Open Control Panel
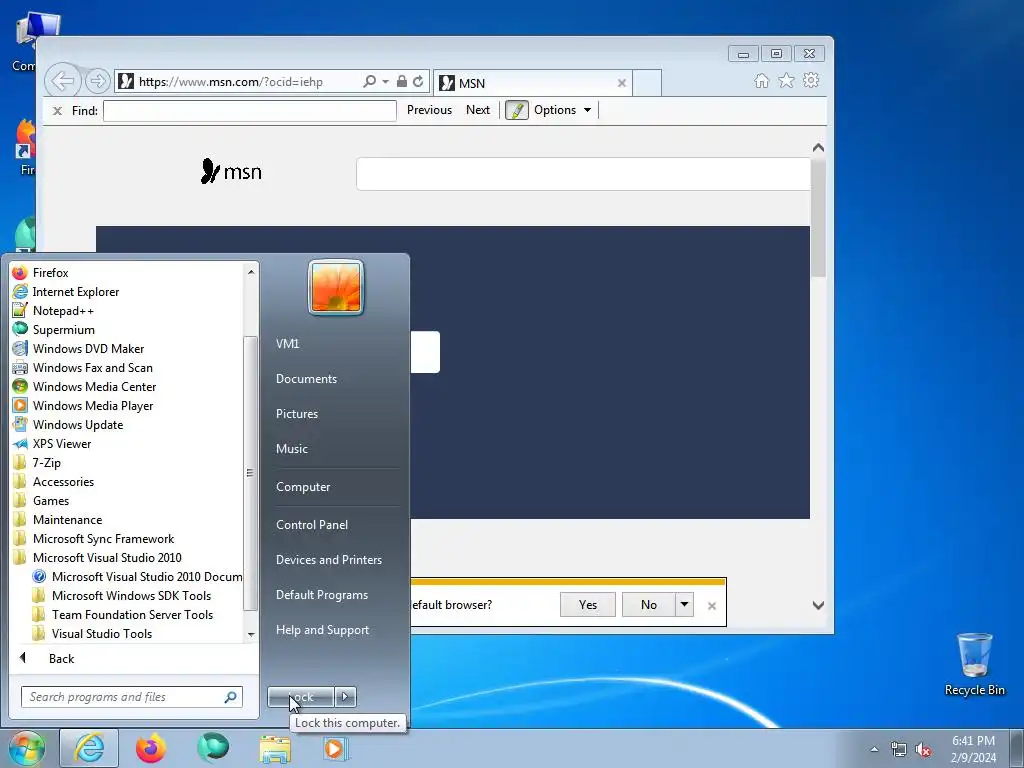Image resolution: width=1024 pixels, height=768 pixels. click(x=312, y=524)
